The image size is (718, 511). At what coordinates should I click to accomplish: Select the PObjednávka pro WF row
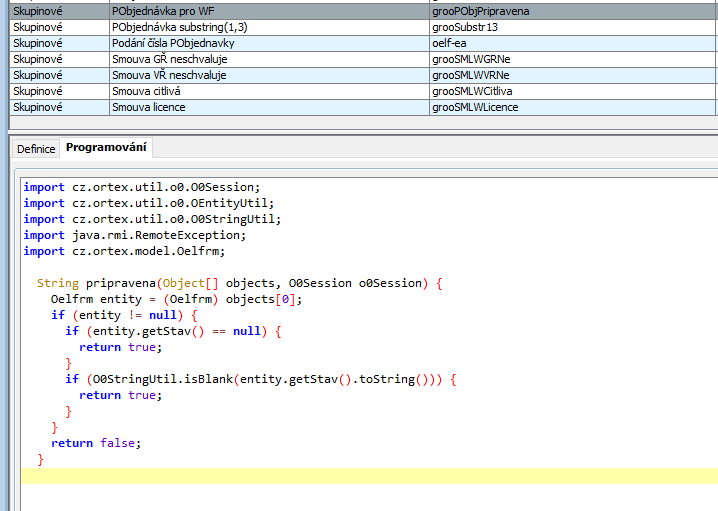pyautogui.click(x=163, y=11)
